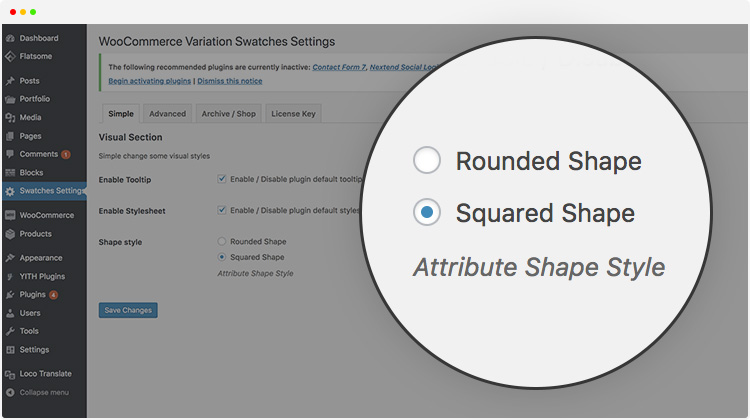The image size is (750, 420).
Task: Click the Save Changes button
Action: coord(128,310)
